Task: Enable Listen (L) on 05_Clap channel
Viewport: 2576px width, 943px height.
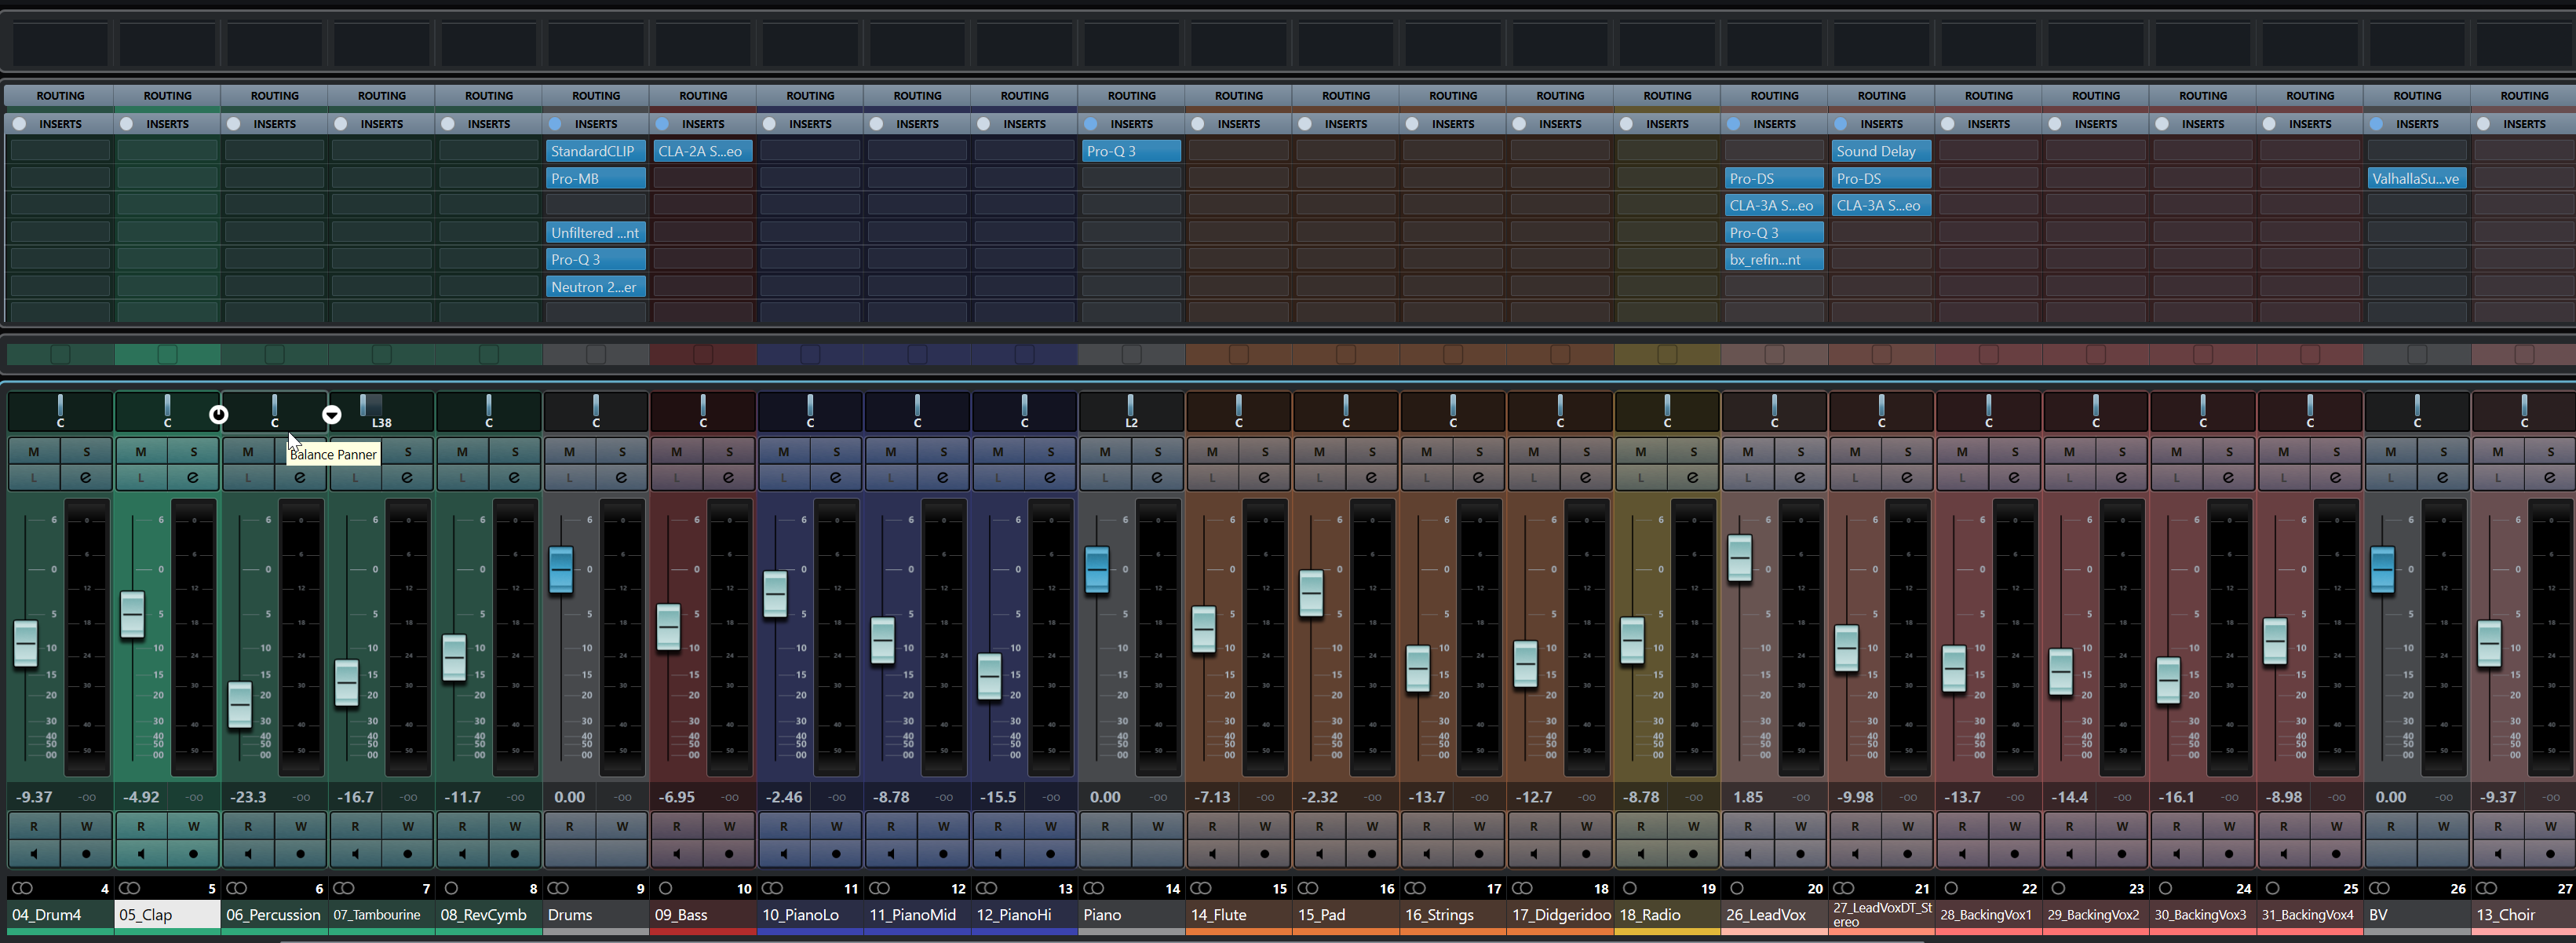Action: coord(141,477)
